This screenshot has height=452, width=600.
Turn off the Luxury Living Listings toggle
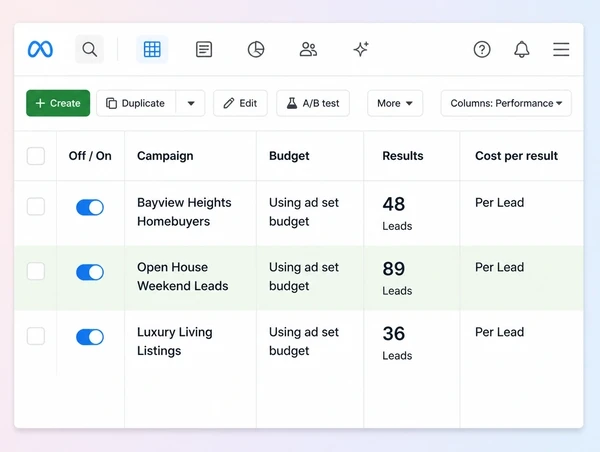pyautogui.click(x=90, y=337)
